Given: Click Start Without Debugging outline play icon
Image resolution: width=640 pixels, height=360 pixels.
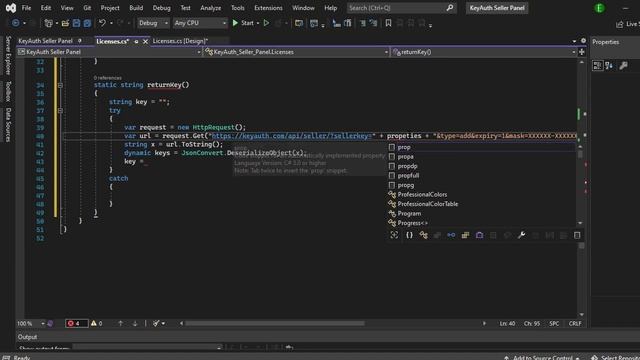Looking at the screenshot, I should pos(266,23).
